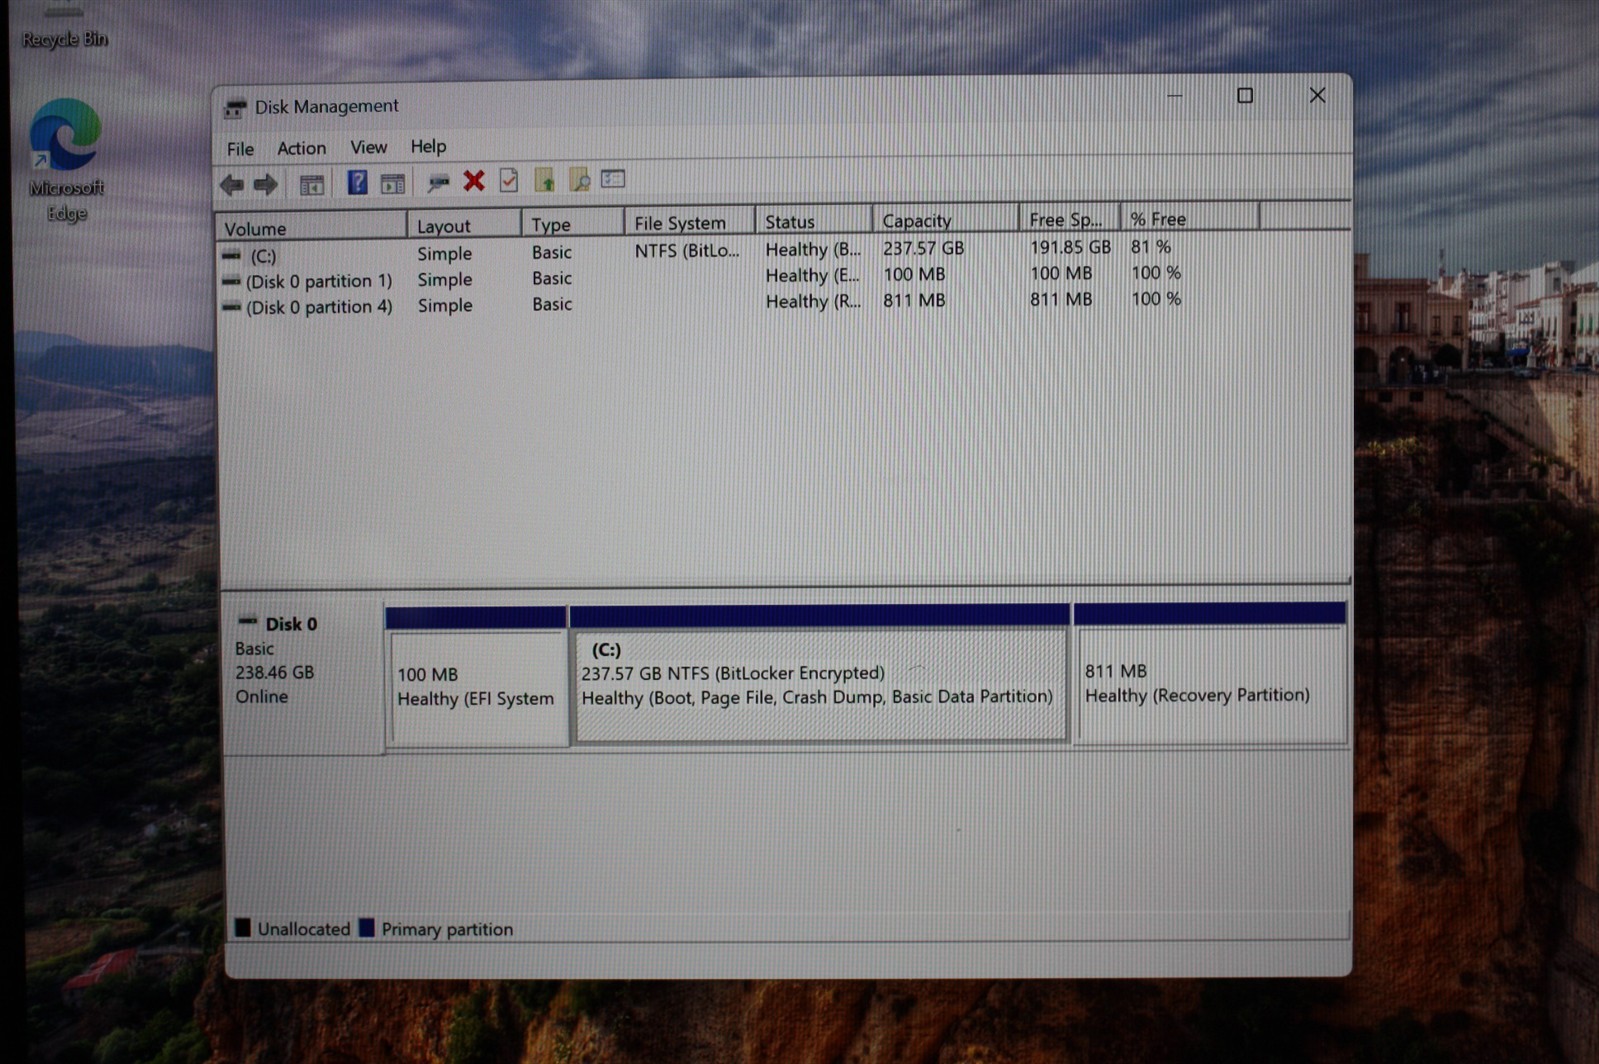Click the Back arrow toolbar icon

pos(232,184)
